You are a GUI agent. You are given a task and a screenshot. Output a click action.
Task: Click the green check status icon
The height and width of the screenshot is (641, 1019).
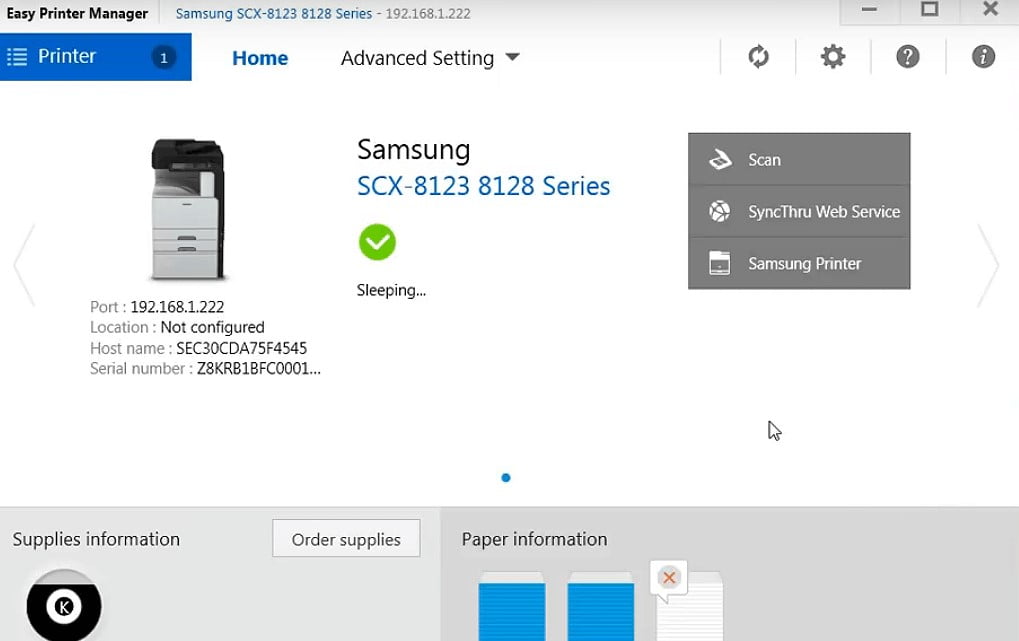pos(377,242)
